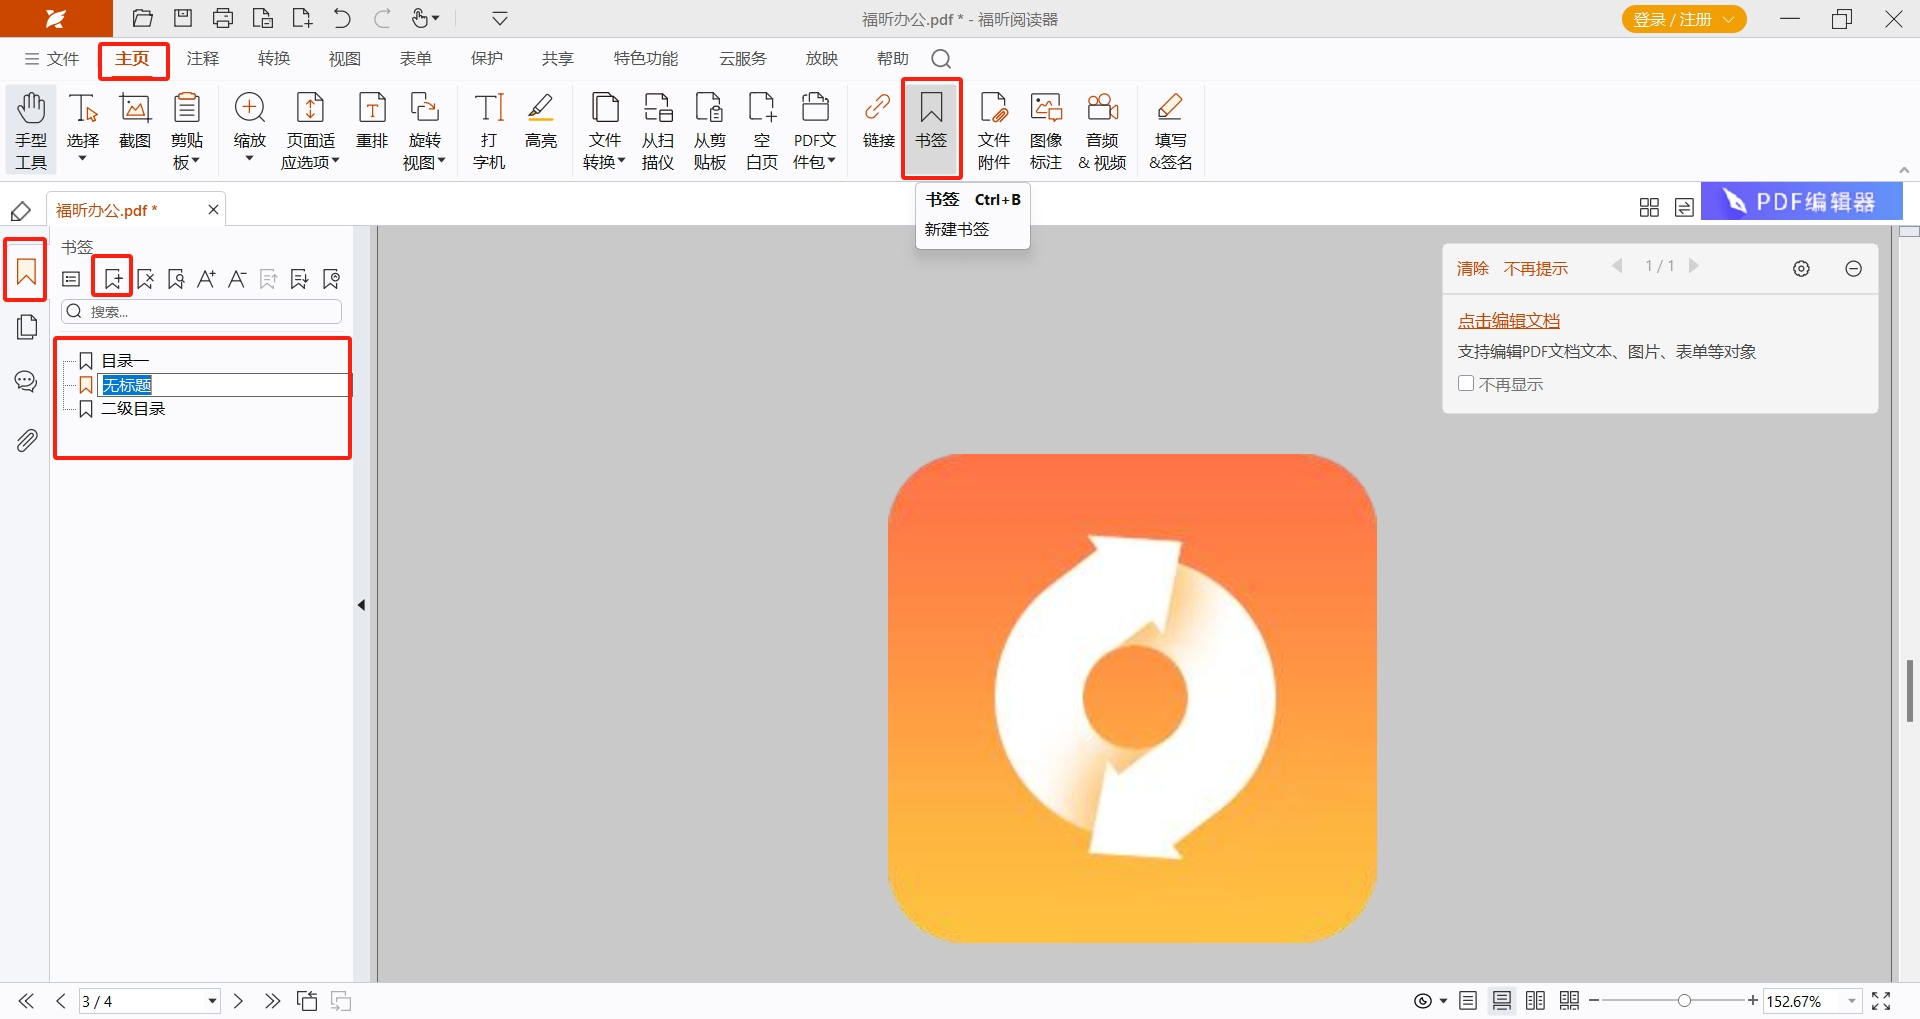Expand the Zoom (缩放) dropdown
The height and width of the screenshot is (1019, 1920).
tap(249, 159)
